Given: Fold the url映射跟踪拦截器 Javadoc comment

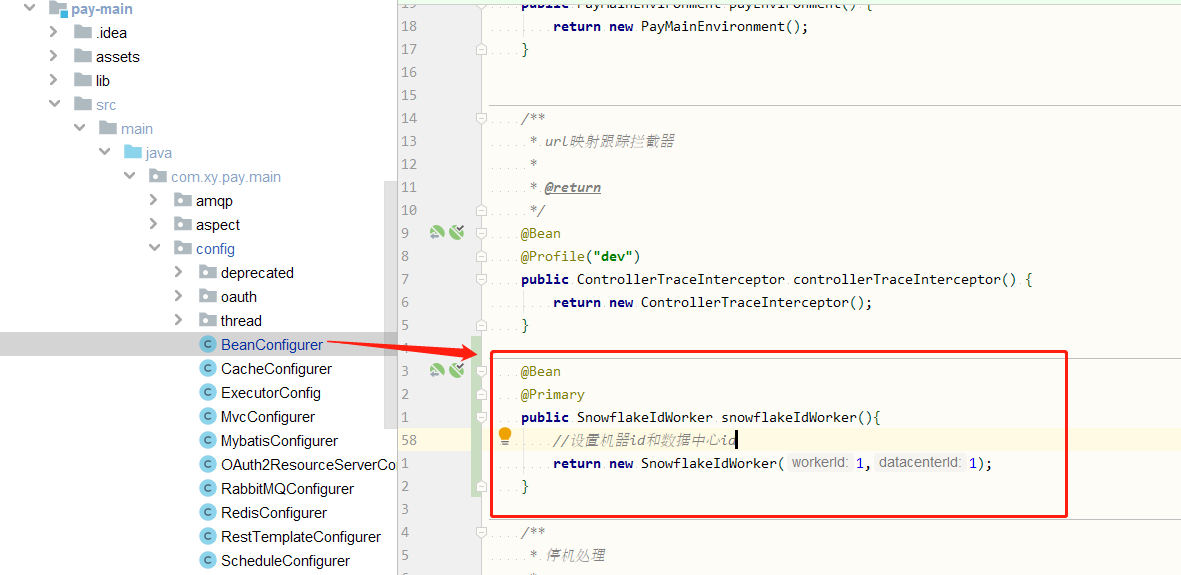Looking at the screenshot, I should point(481,118).
